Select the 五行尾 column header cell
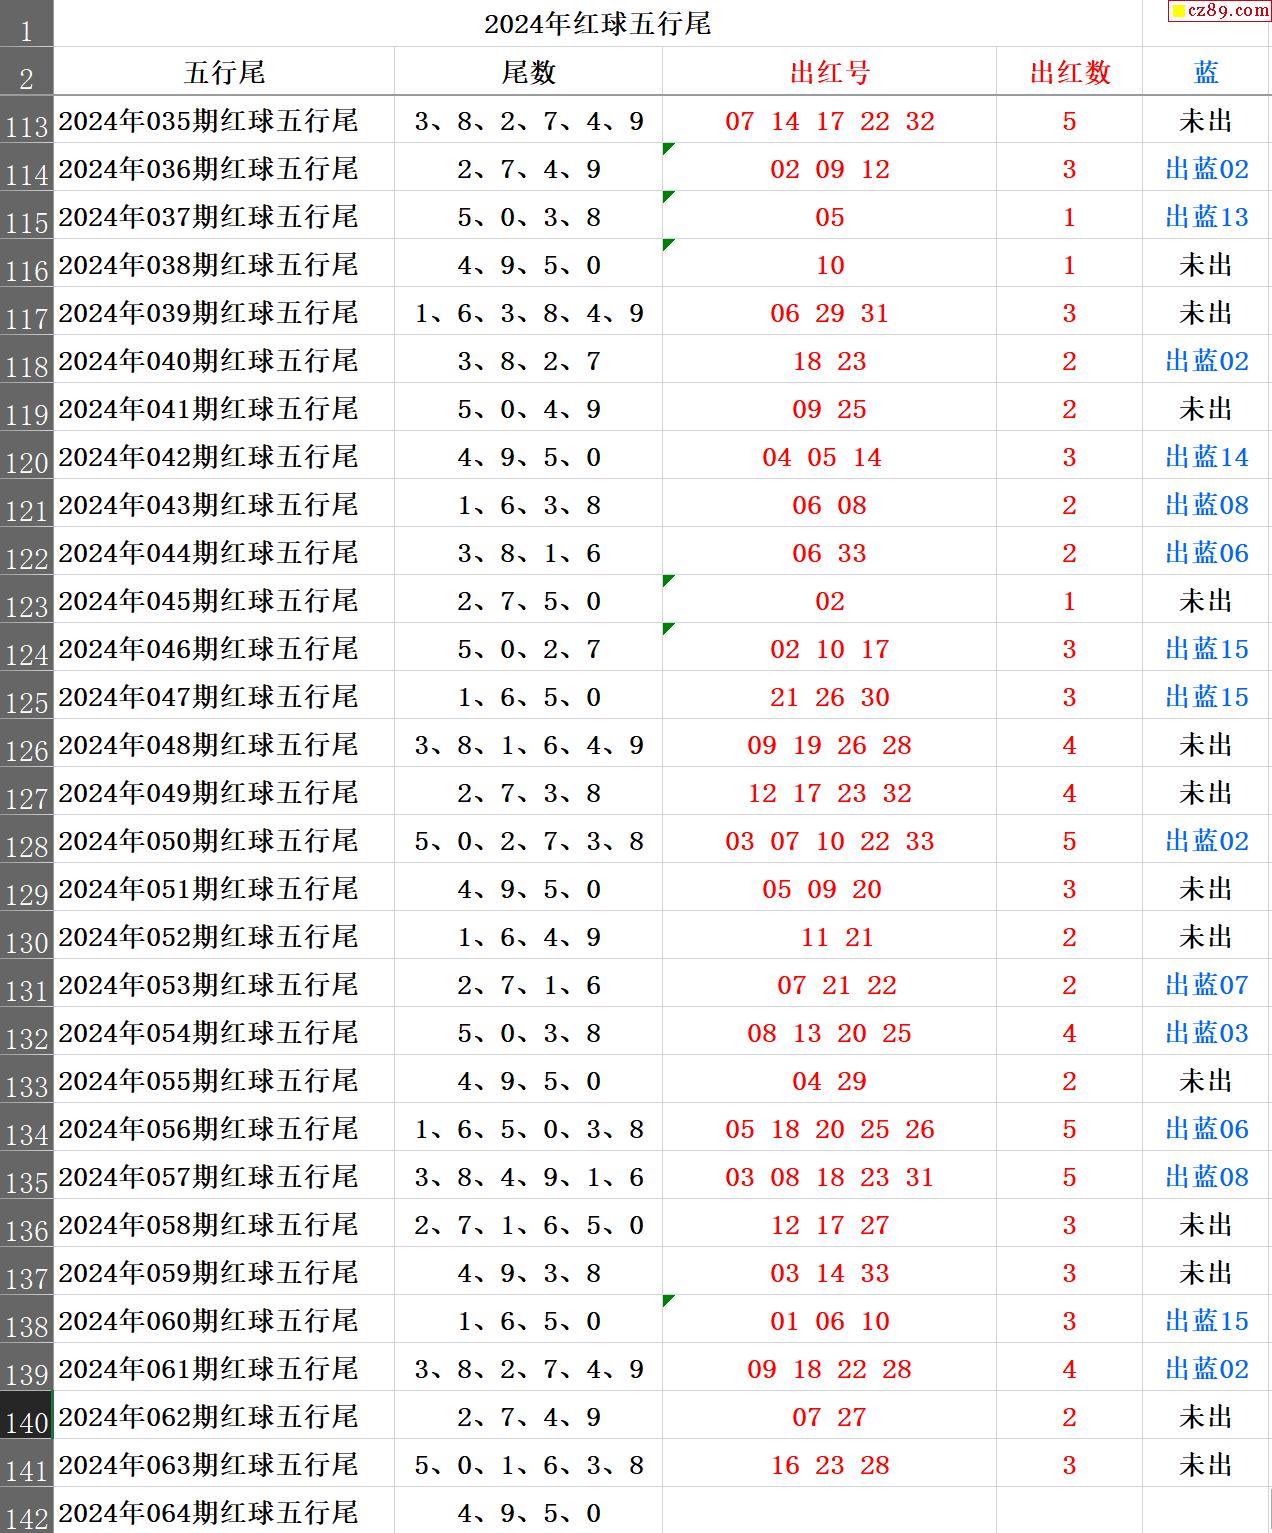This screenshot has height=1533, width=1272. (224, 72)
